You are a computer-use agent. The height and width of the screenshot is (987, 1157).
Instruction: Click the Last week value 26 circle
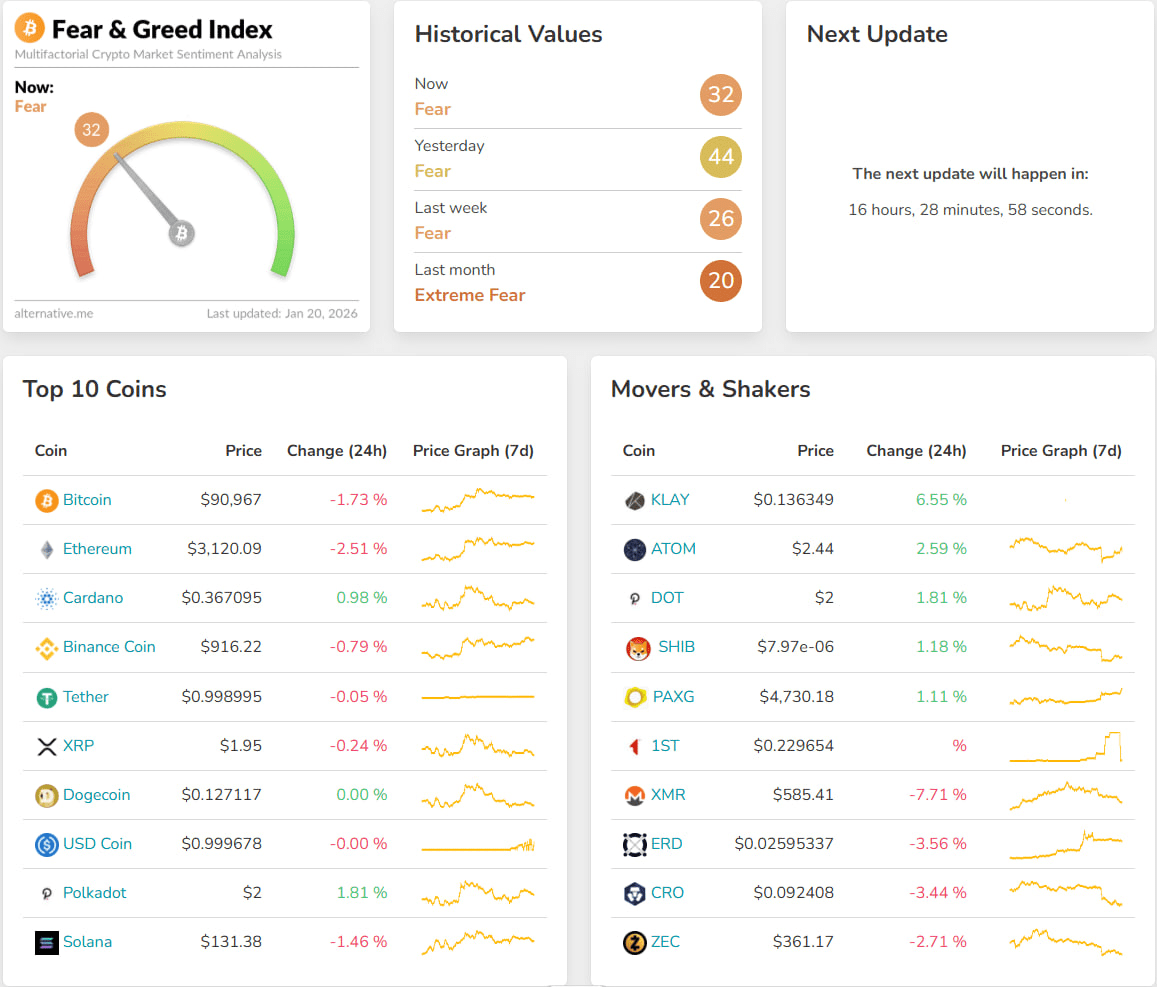click(721, 219)
